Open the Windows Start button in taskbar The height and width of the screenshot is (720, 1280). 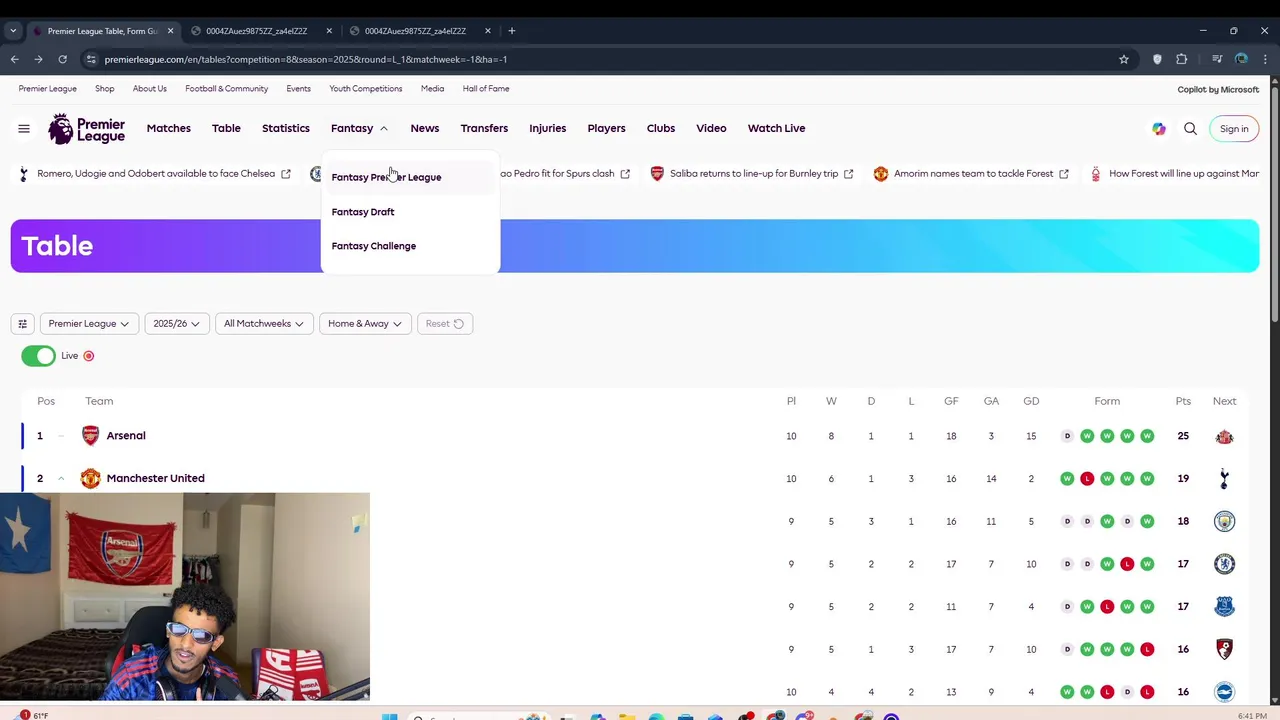click(390, 716)
